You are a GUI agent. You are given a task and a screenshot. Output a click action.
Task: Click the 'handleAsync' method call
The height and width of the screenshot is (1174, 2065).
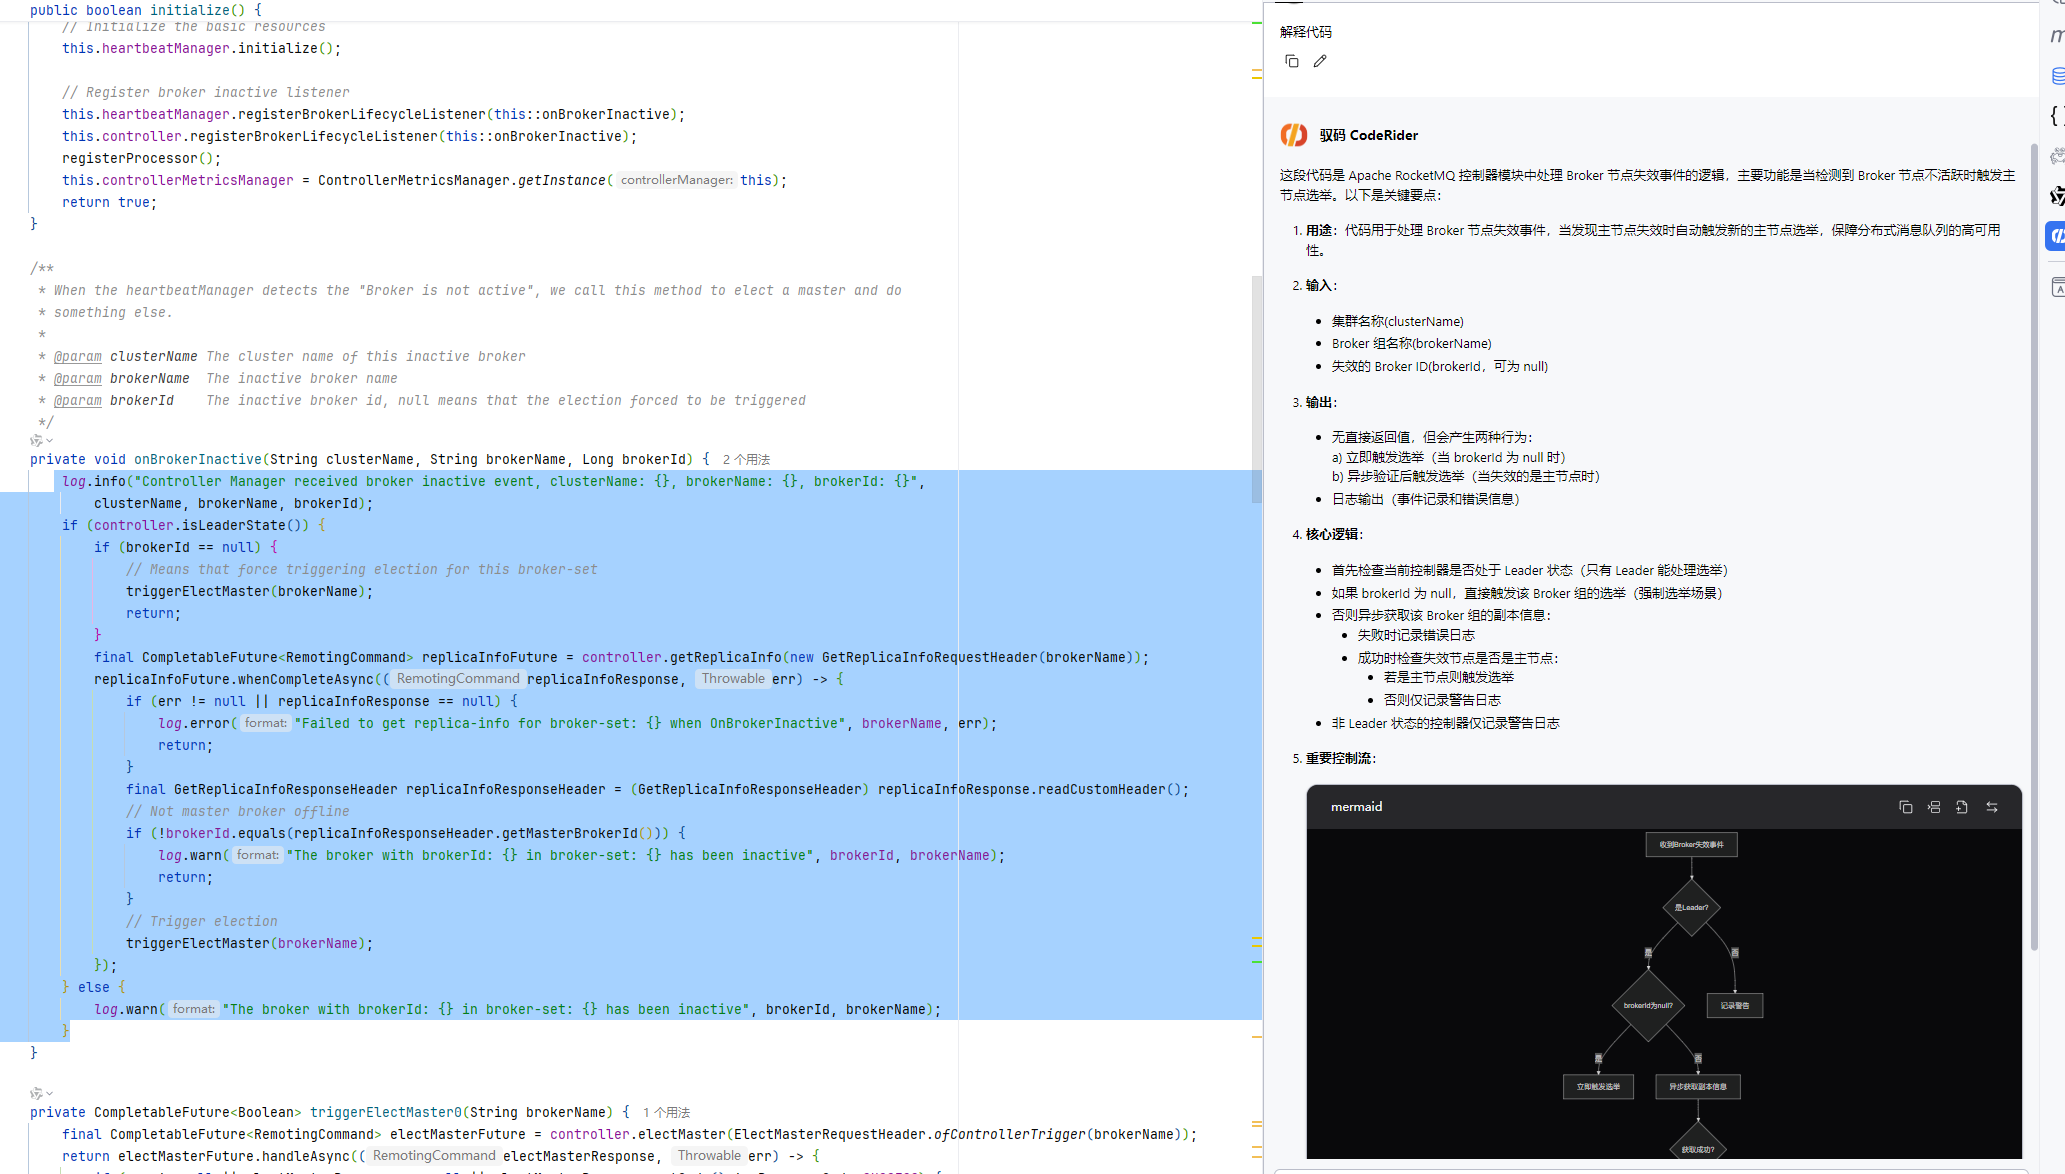point(306,1157)
